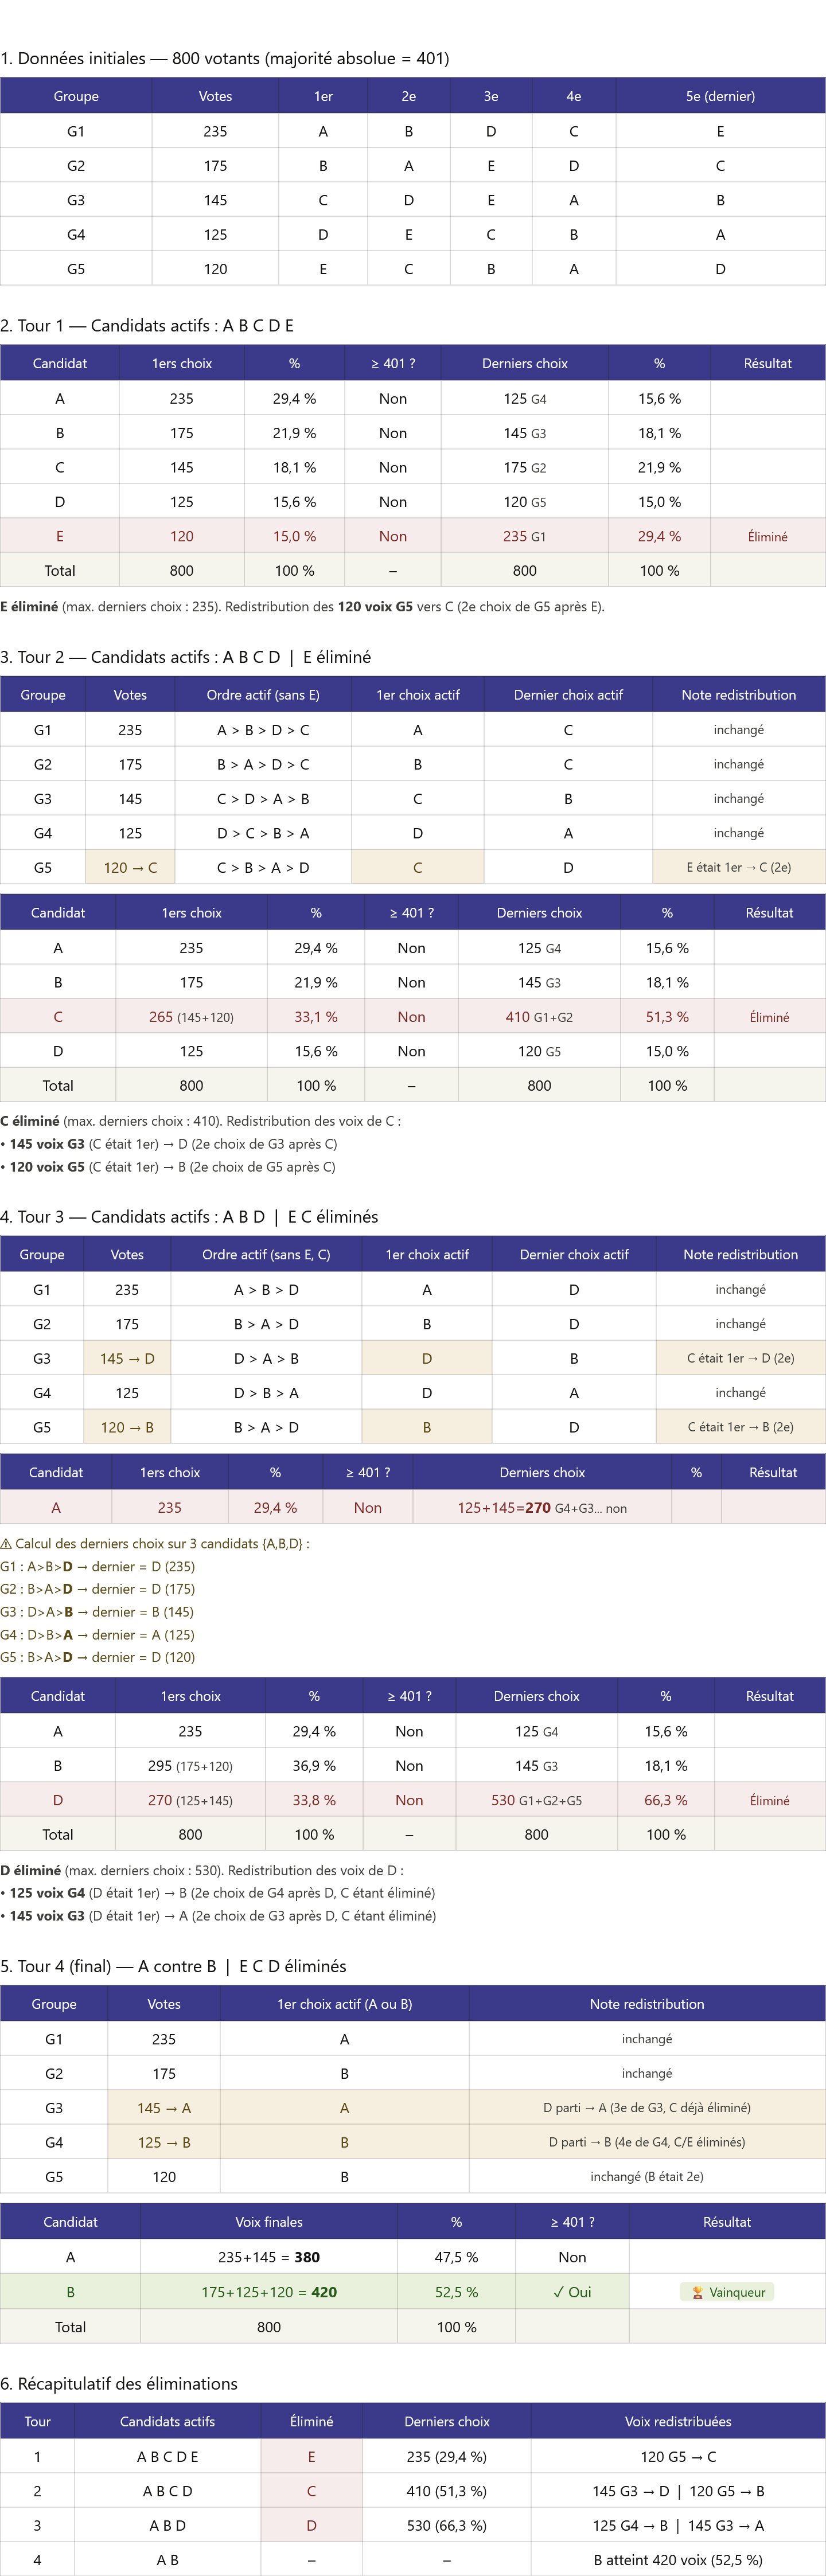The image size is (826, 2576).
Task: Click the 'Voix finales' column header
Action: 269,2222
